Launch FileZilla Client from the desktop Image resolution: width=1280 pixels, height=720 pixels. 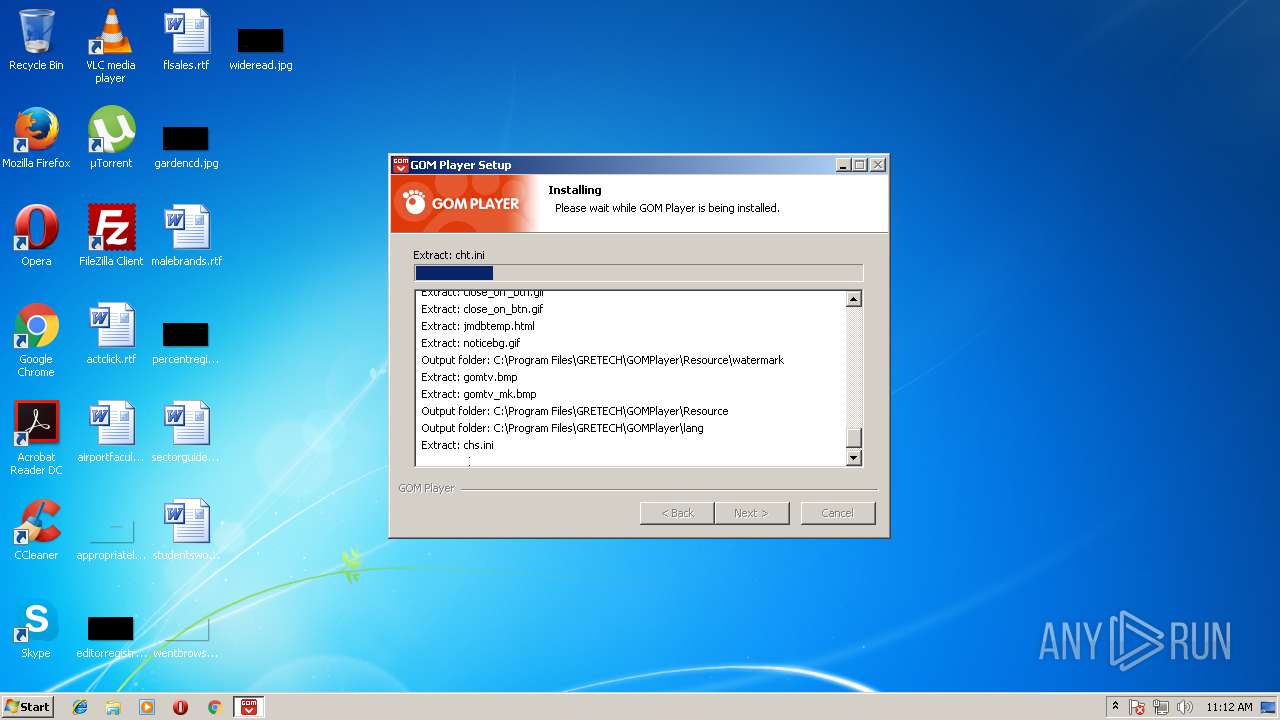tap(110, 236)
